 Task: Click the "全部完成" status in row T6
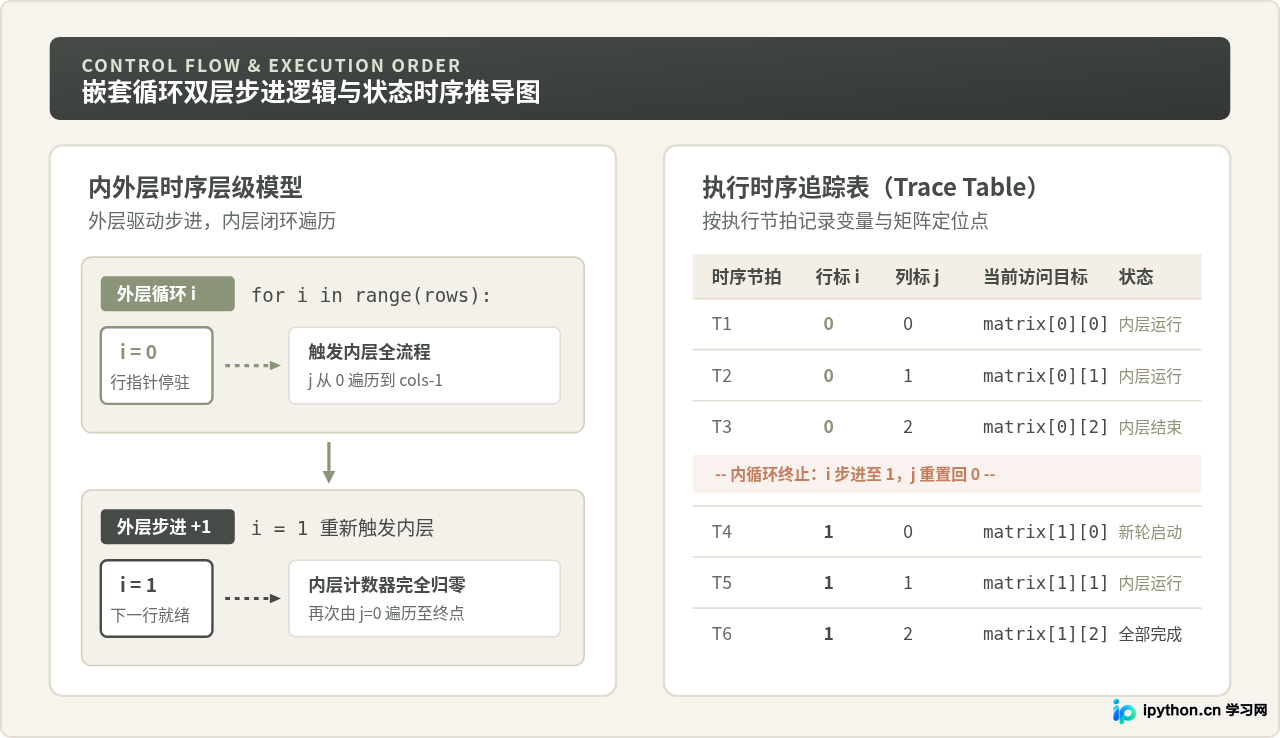[x=1150, y=634]
